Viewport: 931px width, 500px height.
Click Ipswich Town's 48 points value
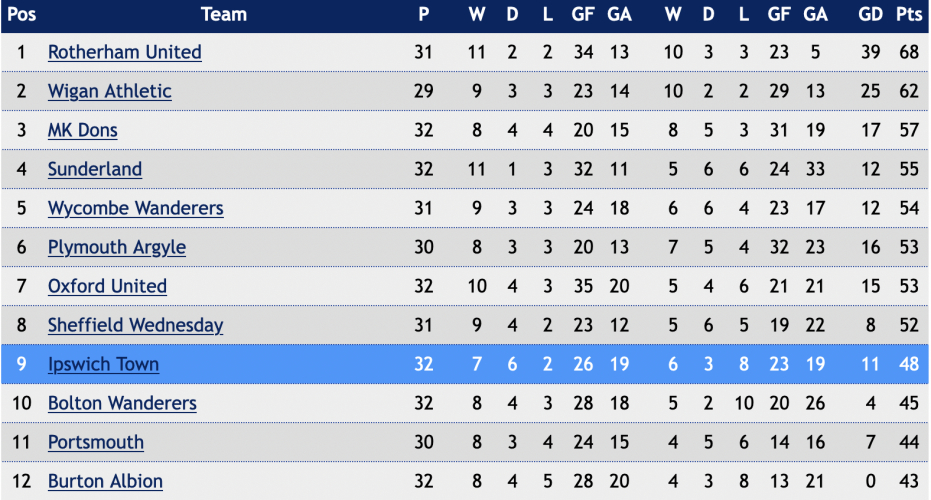[909, 365]
